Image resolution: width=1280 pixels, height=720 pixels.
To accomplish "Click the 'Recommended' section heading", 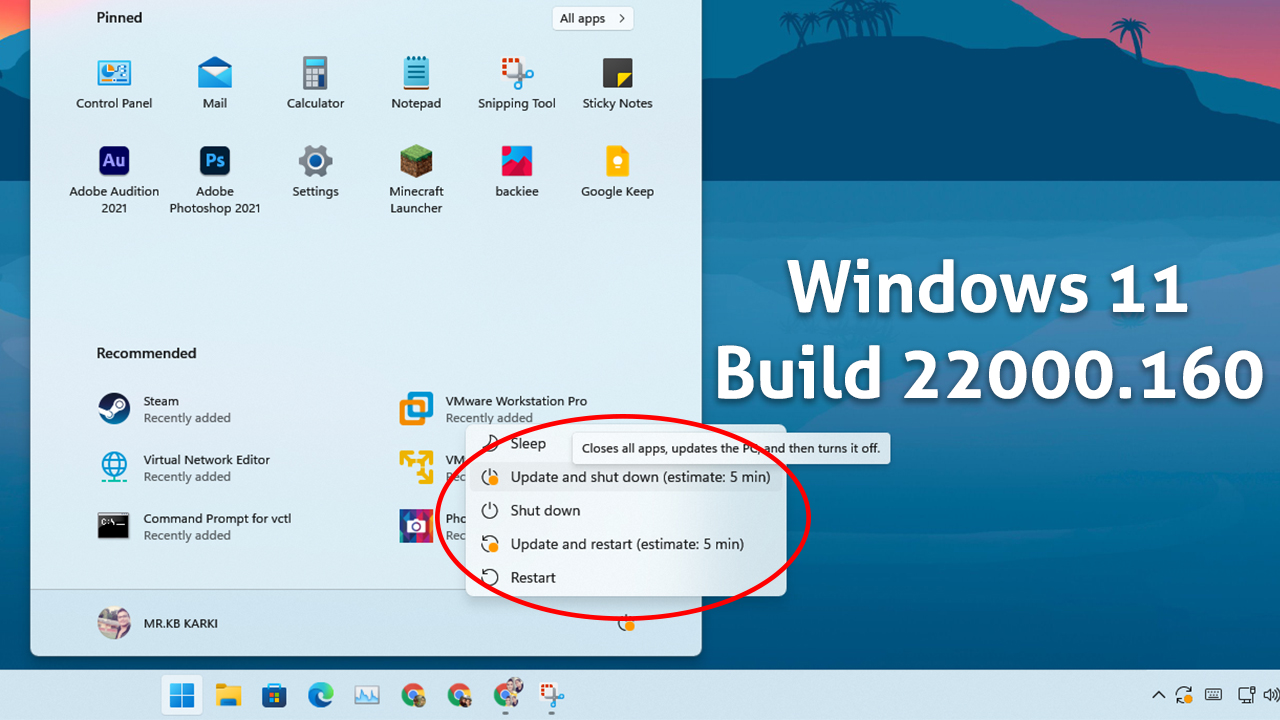I will click(146, 353).
